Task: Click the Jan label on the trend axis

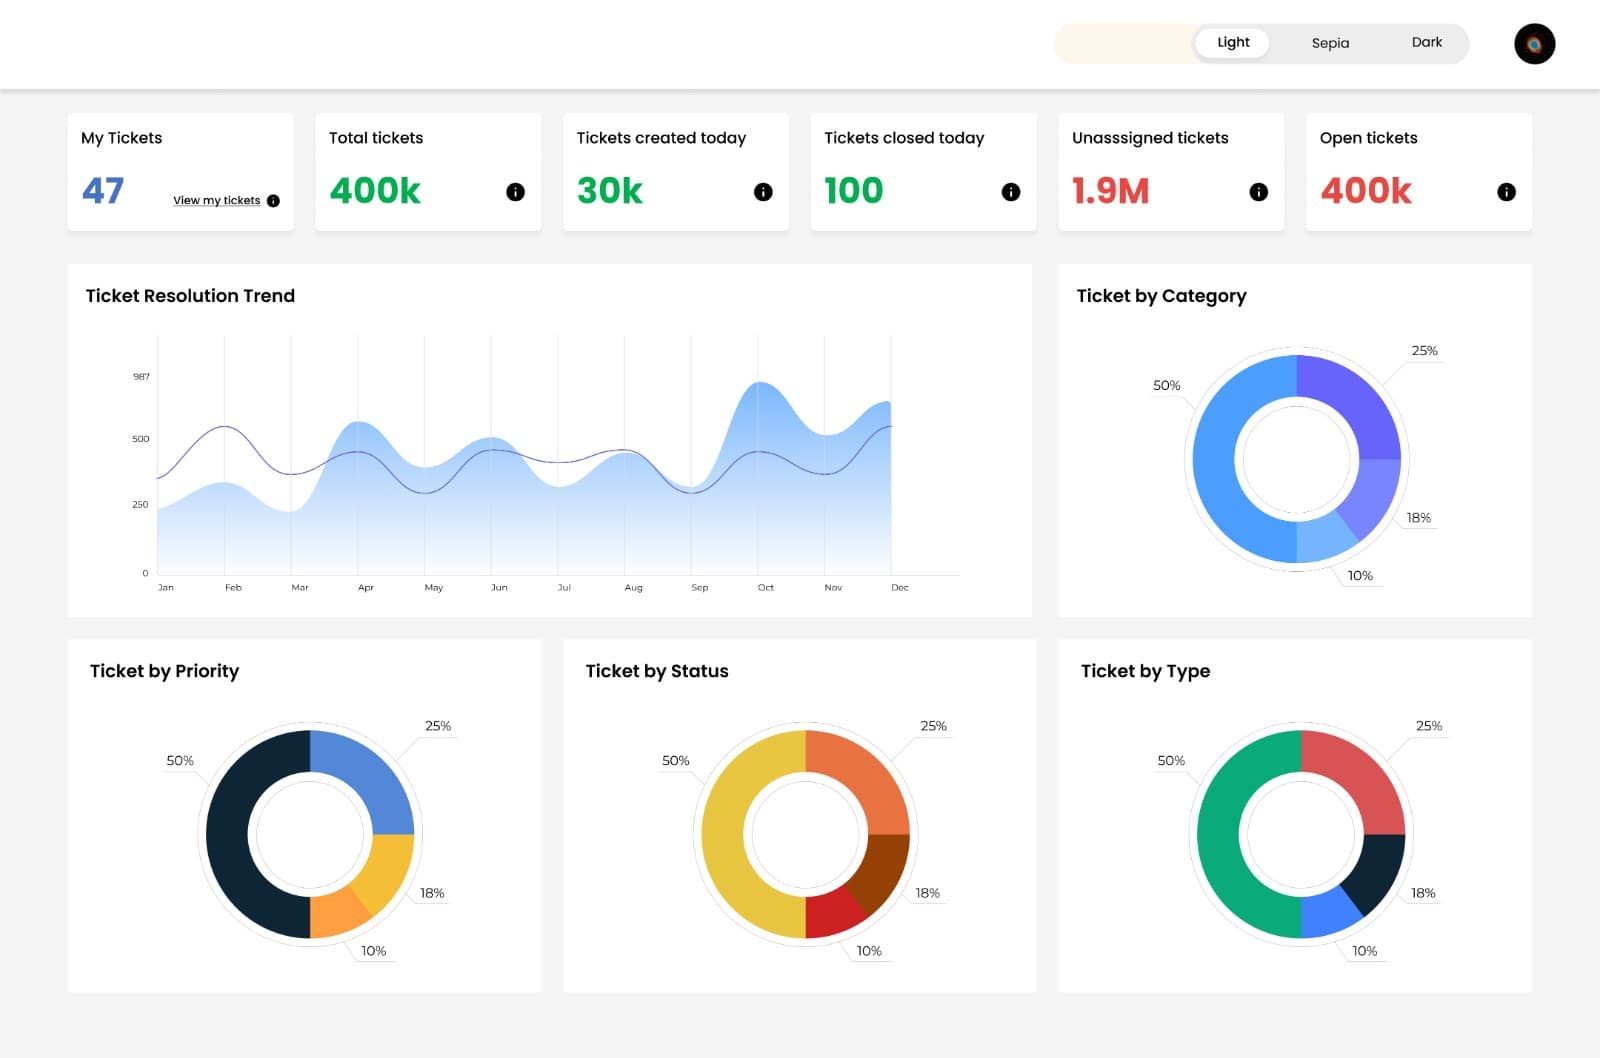Action: [x=166, y=588]
